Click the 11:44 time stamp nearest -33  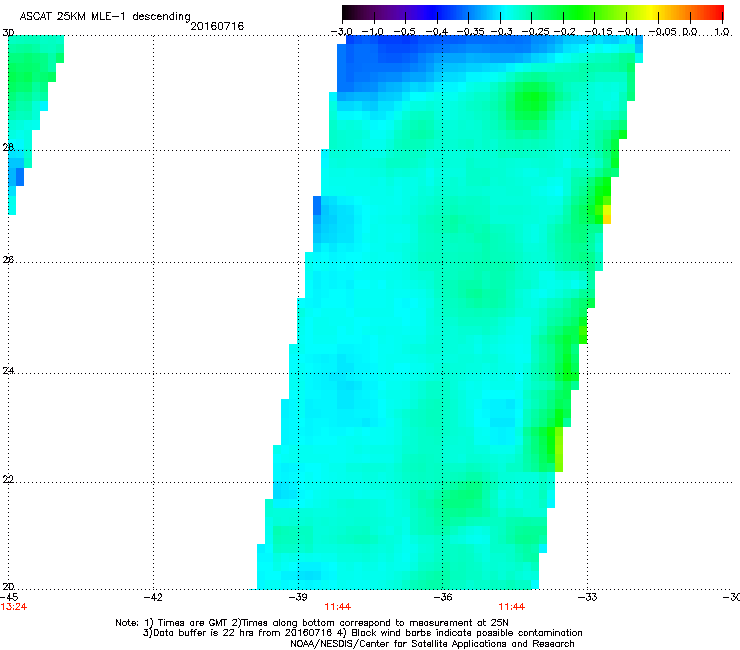point(512,607)
